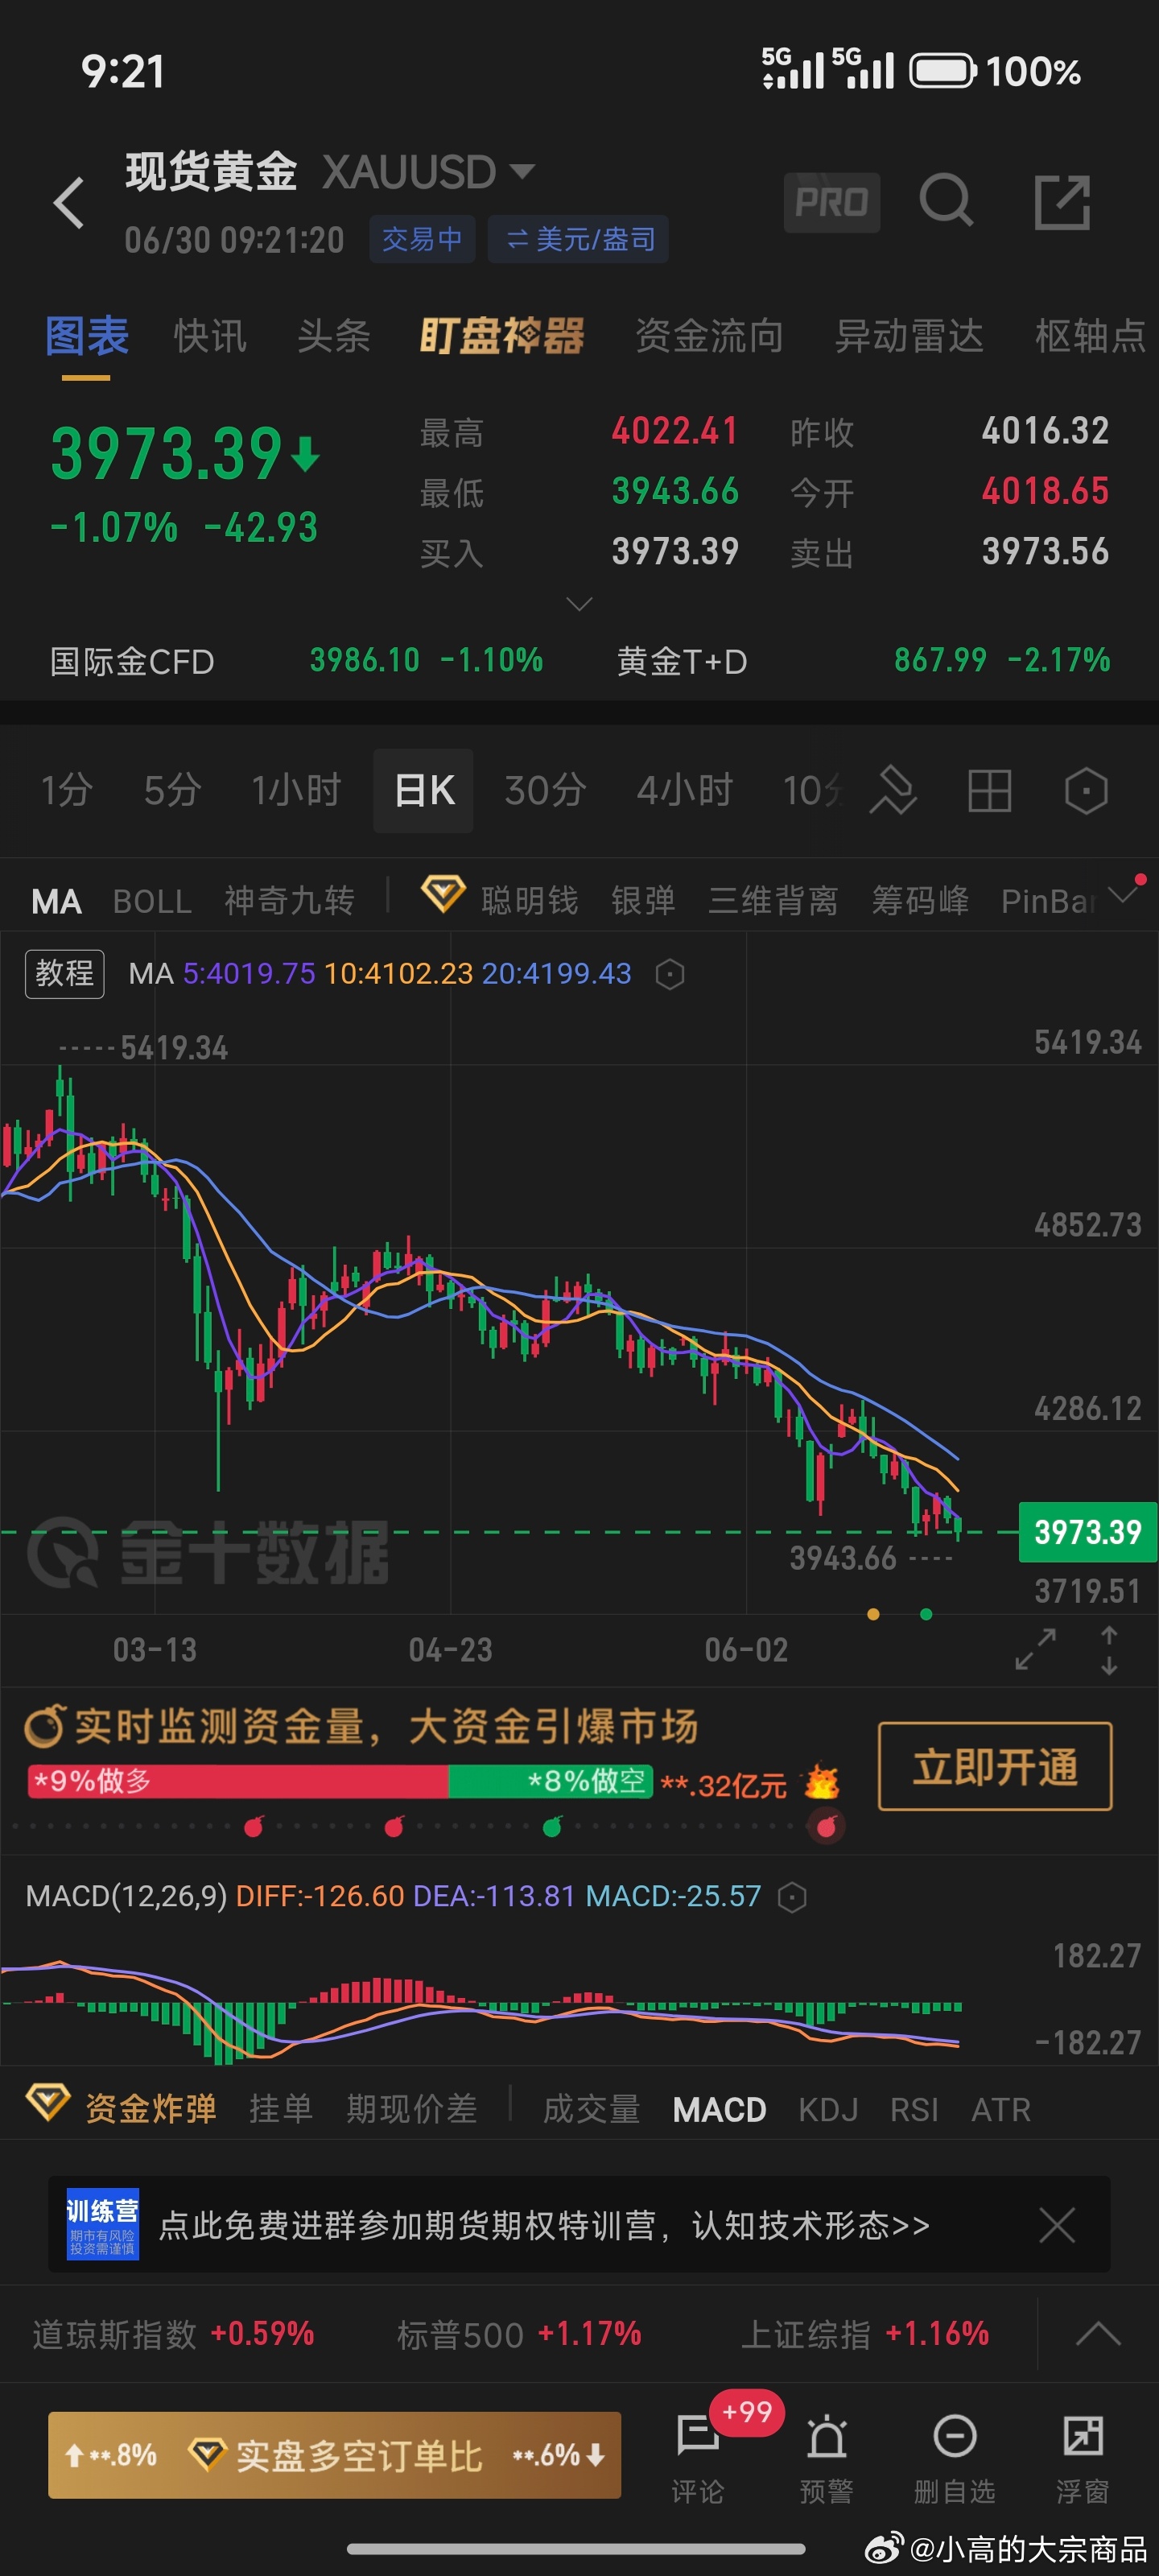
Task: Tap the diamond icon beside 资金炸弹
Action: pos(47,2101)
